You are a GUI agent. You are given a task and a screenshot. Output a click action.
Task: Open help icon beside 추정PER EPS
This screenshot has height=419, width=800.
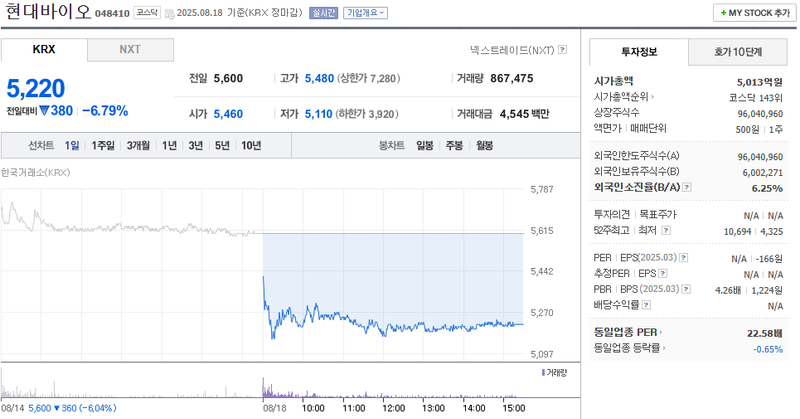click(663, 274)
